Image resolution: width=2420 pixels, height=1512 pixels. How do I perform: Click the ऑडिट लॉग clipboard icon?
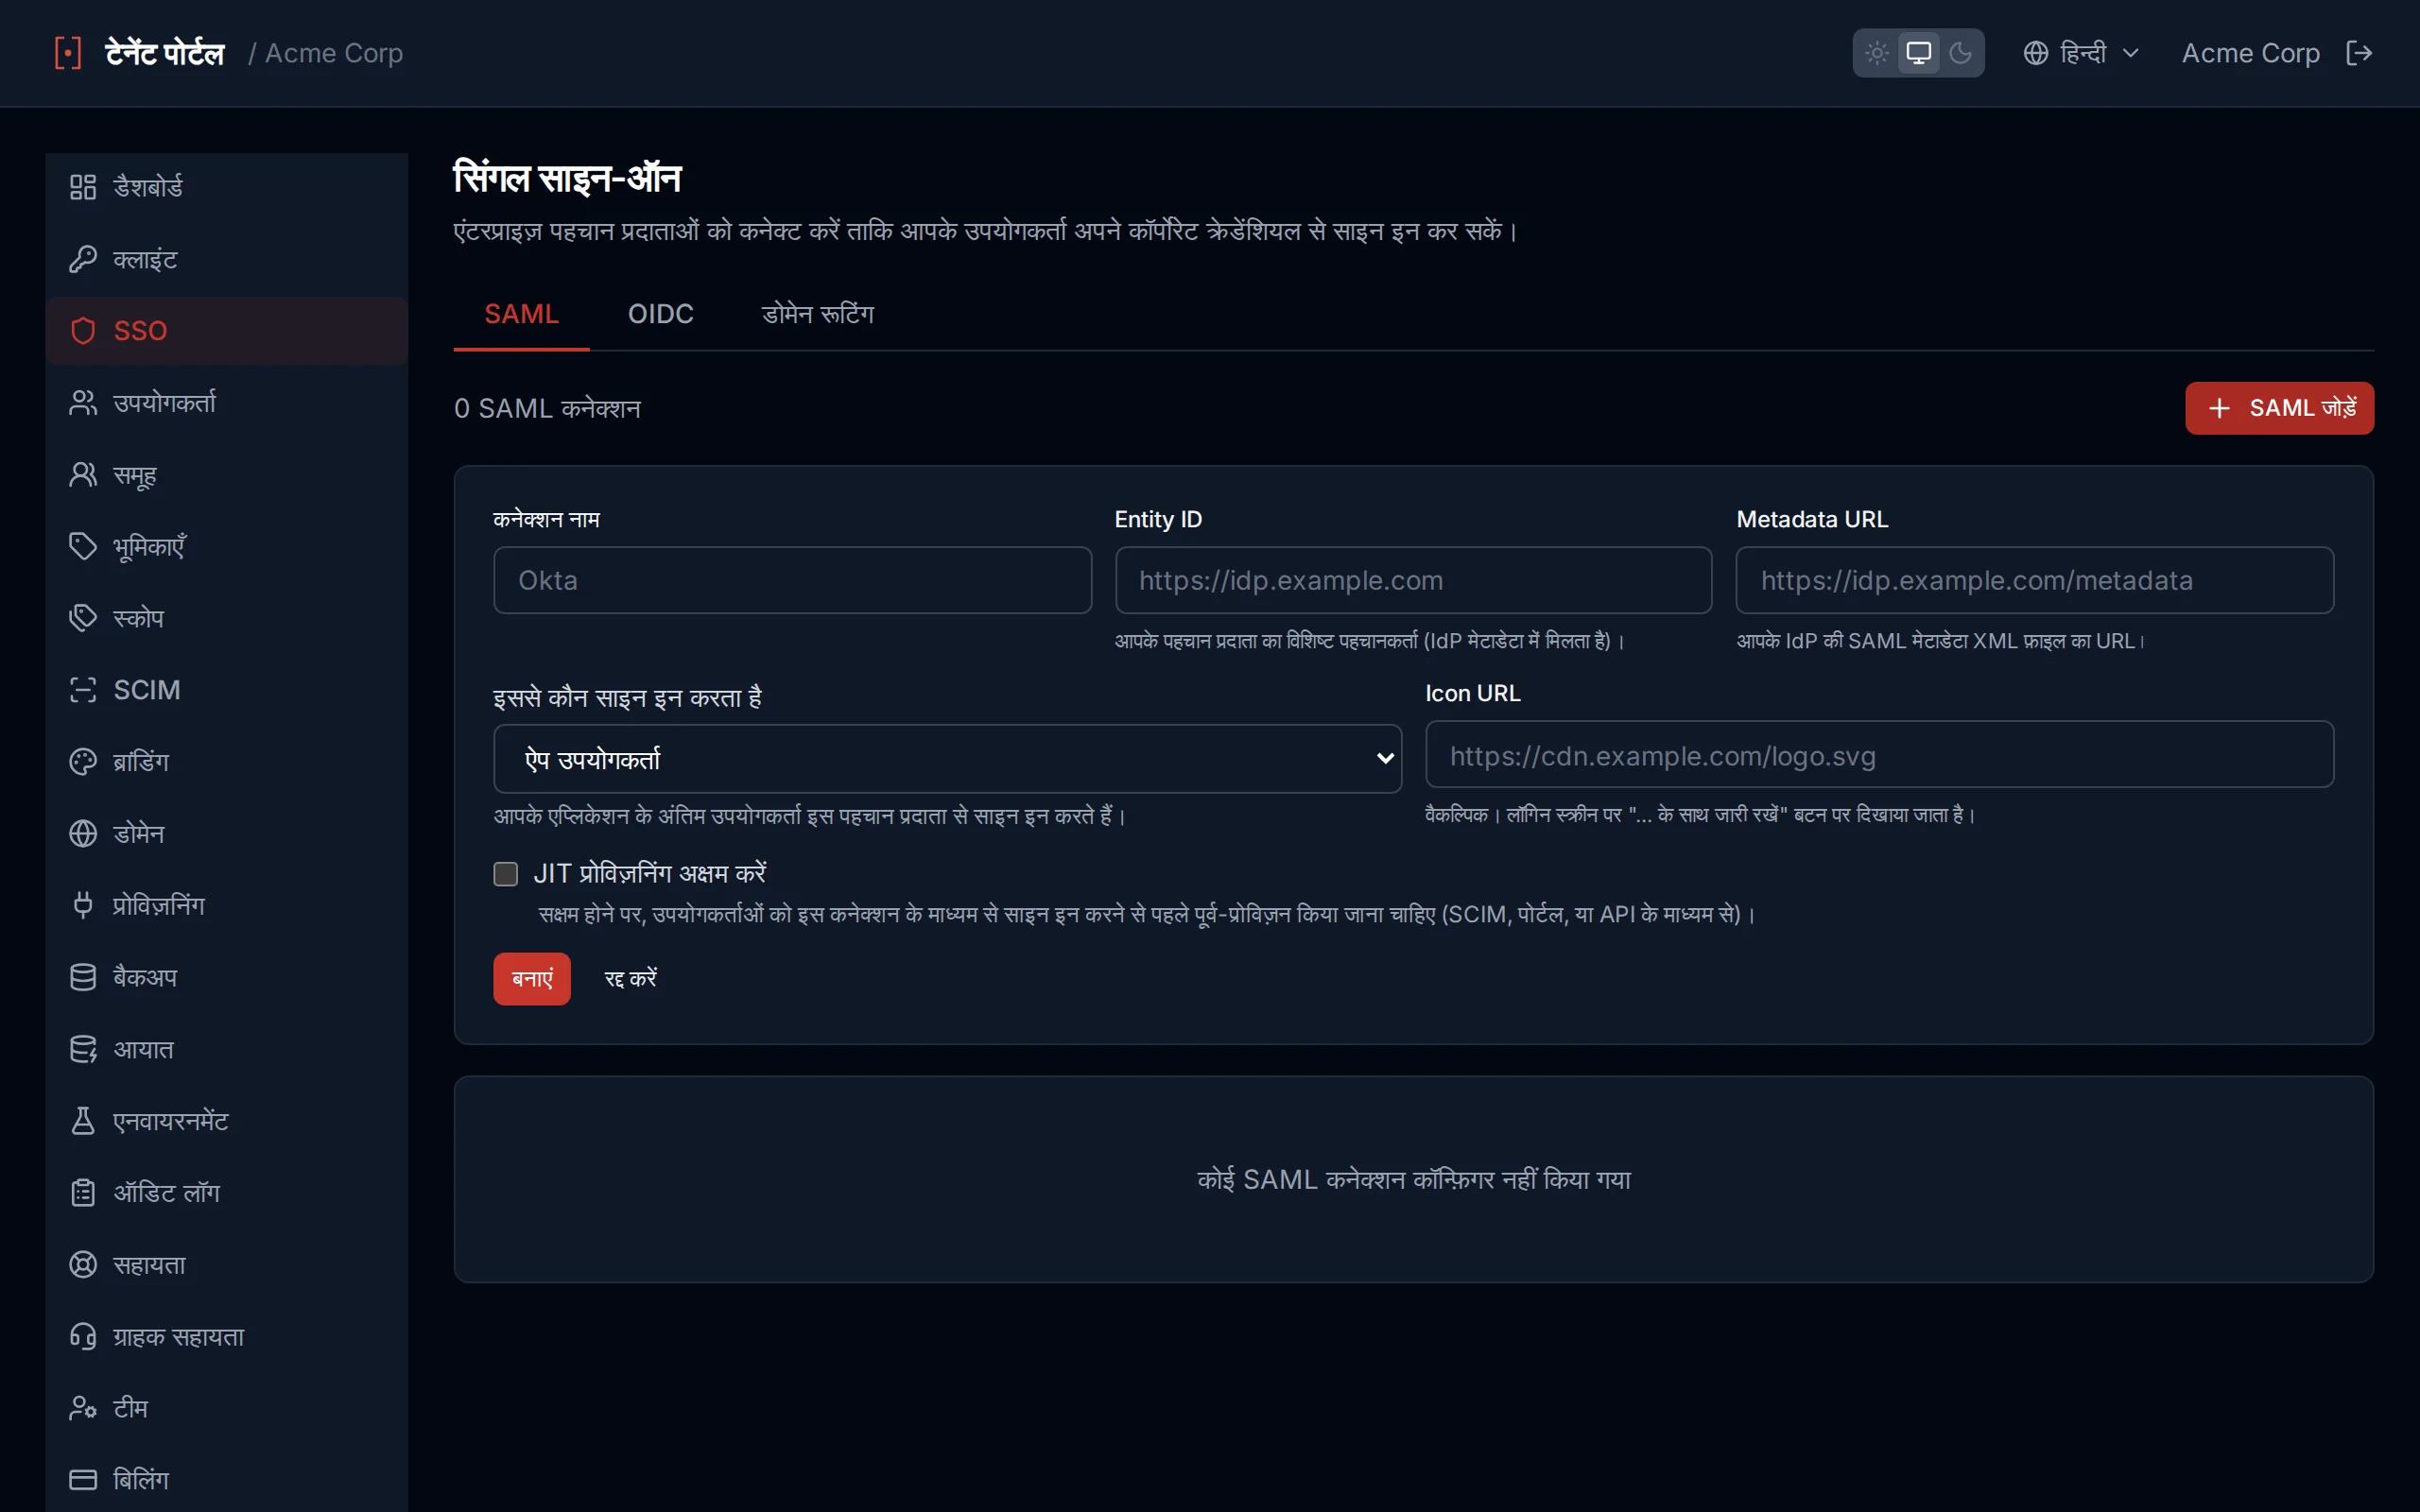pos(83,1193)
